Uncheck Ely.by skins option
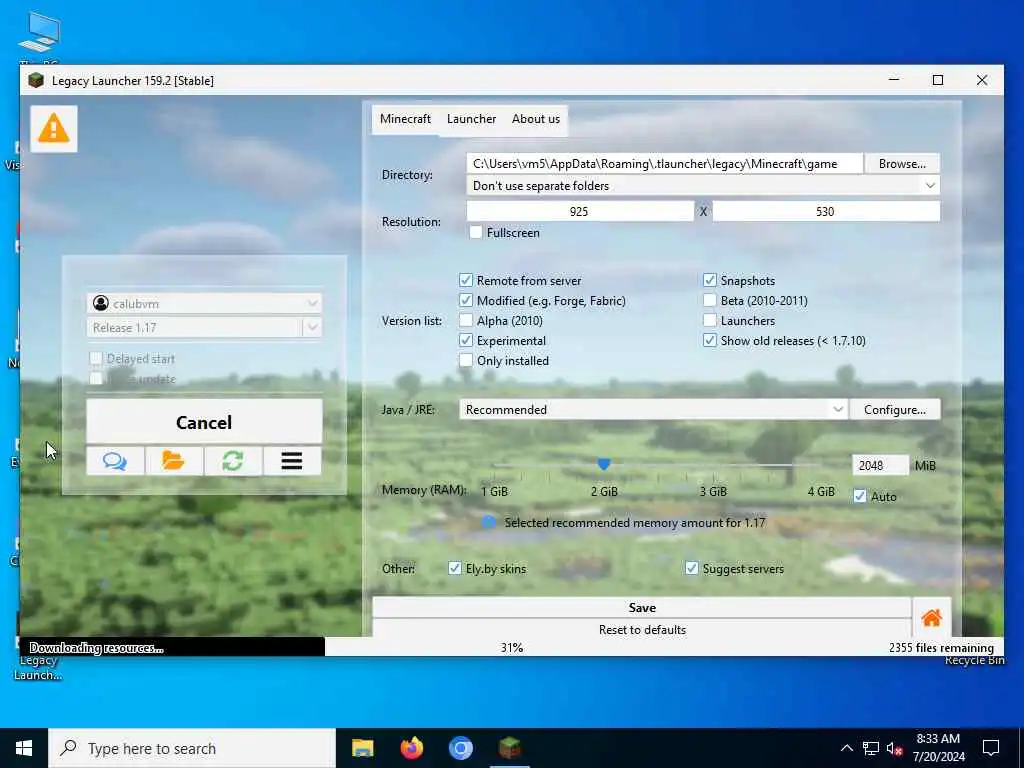 (455, 568)
